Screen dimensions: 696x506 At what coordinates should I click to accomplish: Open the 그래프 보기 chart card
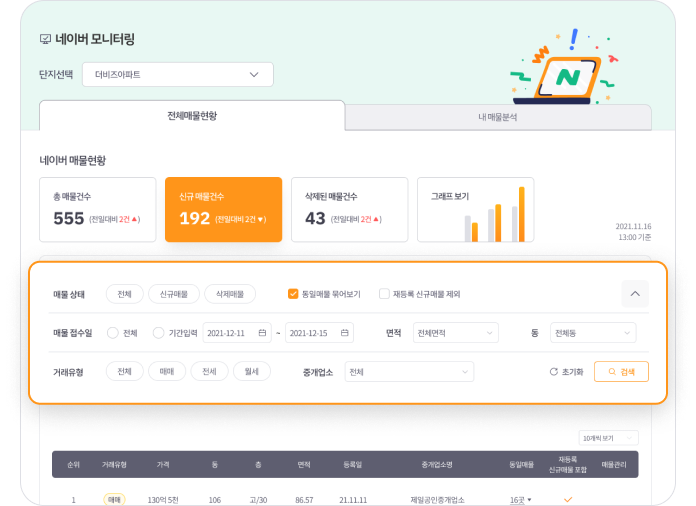pyautogui.click(x=475, y=210)
